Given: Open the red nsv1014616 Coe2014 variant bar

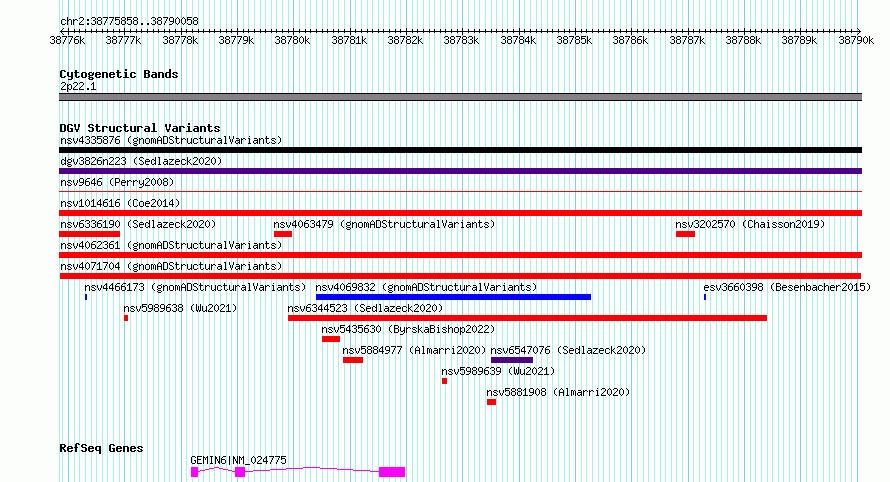Looking at the screenshot, I should [460, 213].
